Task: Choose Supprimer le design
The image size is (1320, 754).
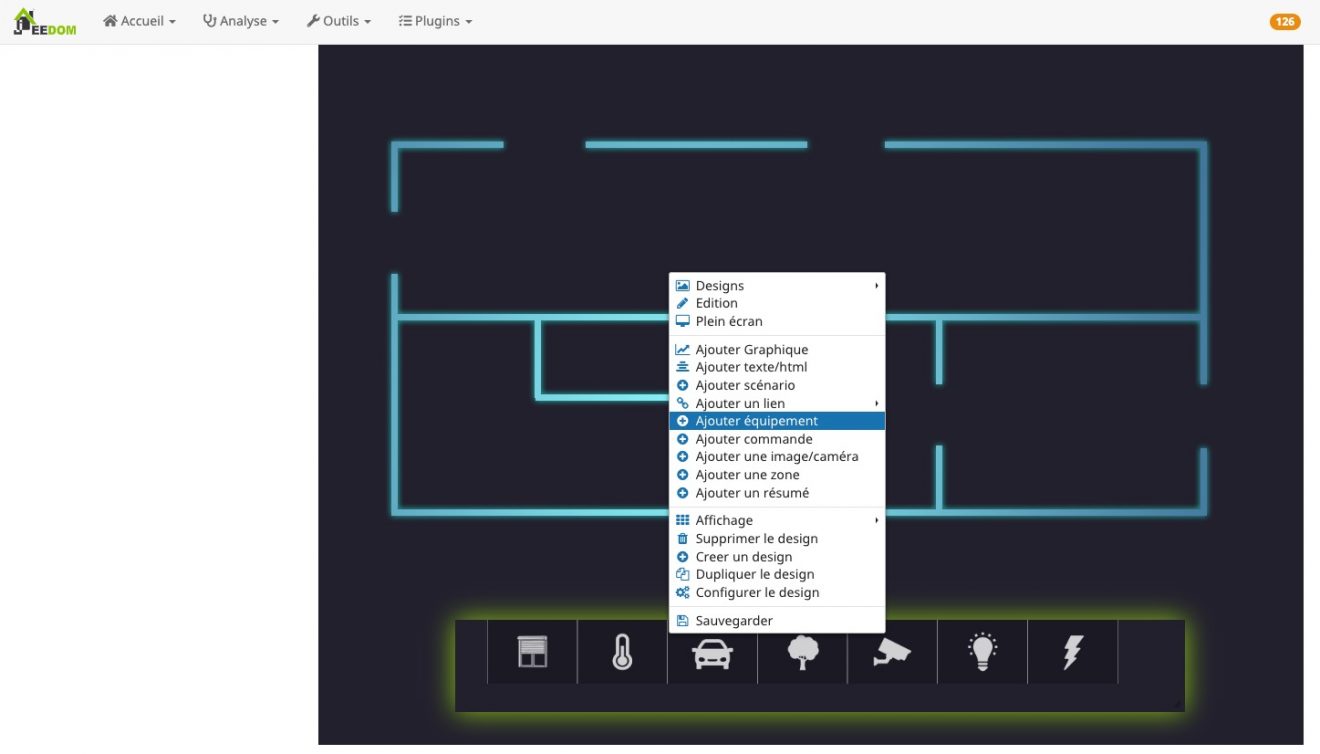Action: click(x=756, y=538)
